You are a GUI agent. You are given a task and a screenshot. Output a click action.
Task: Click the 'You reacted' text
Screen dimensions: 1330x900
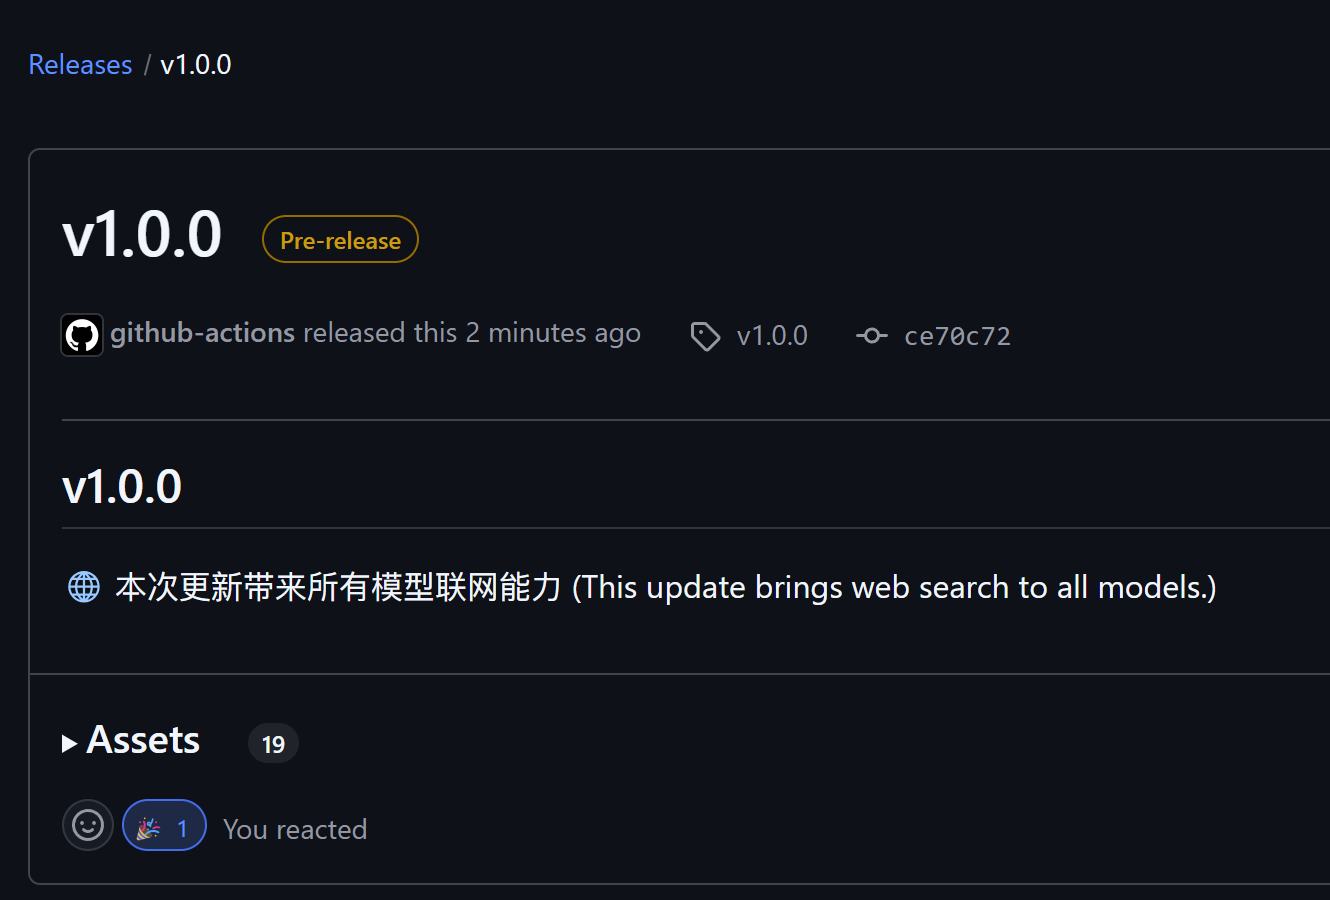point(295,829)
